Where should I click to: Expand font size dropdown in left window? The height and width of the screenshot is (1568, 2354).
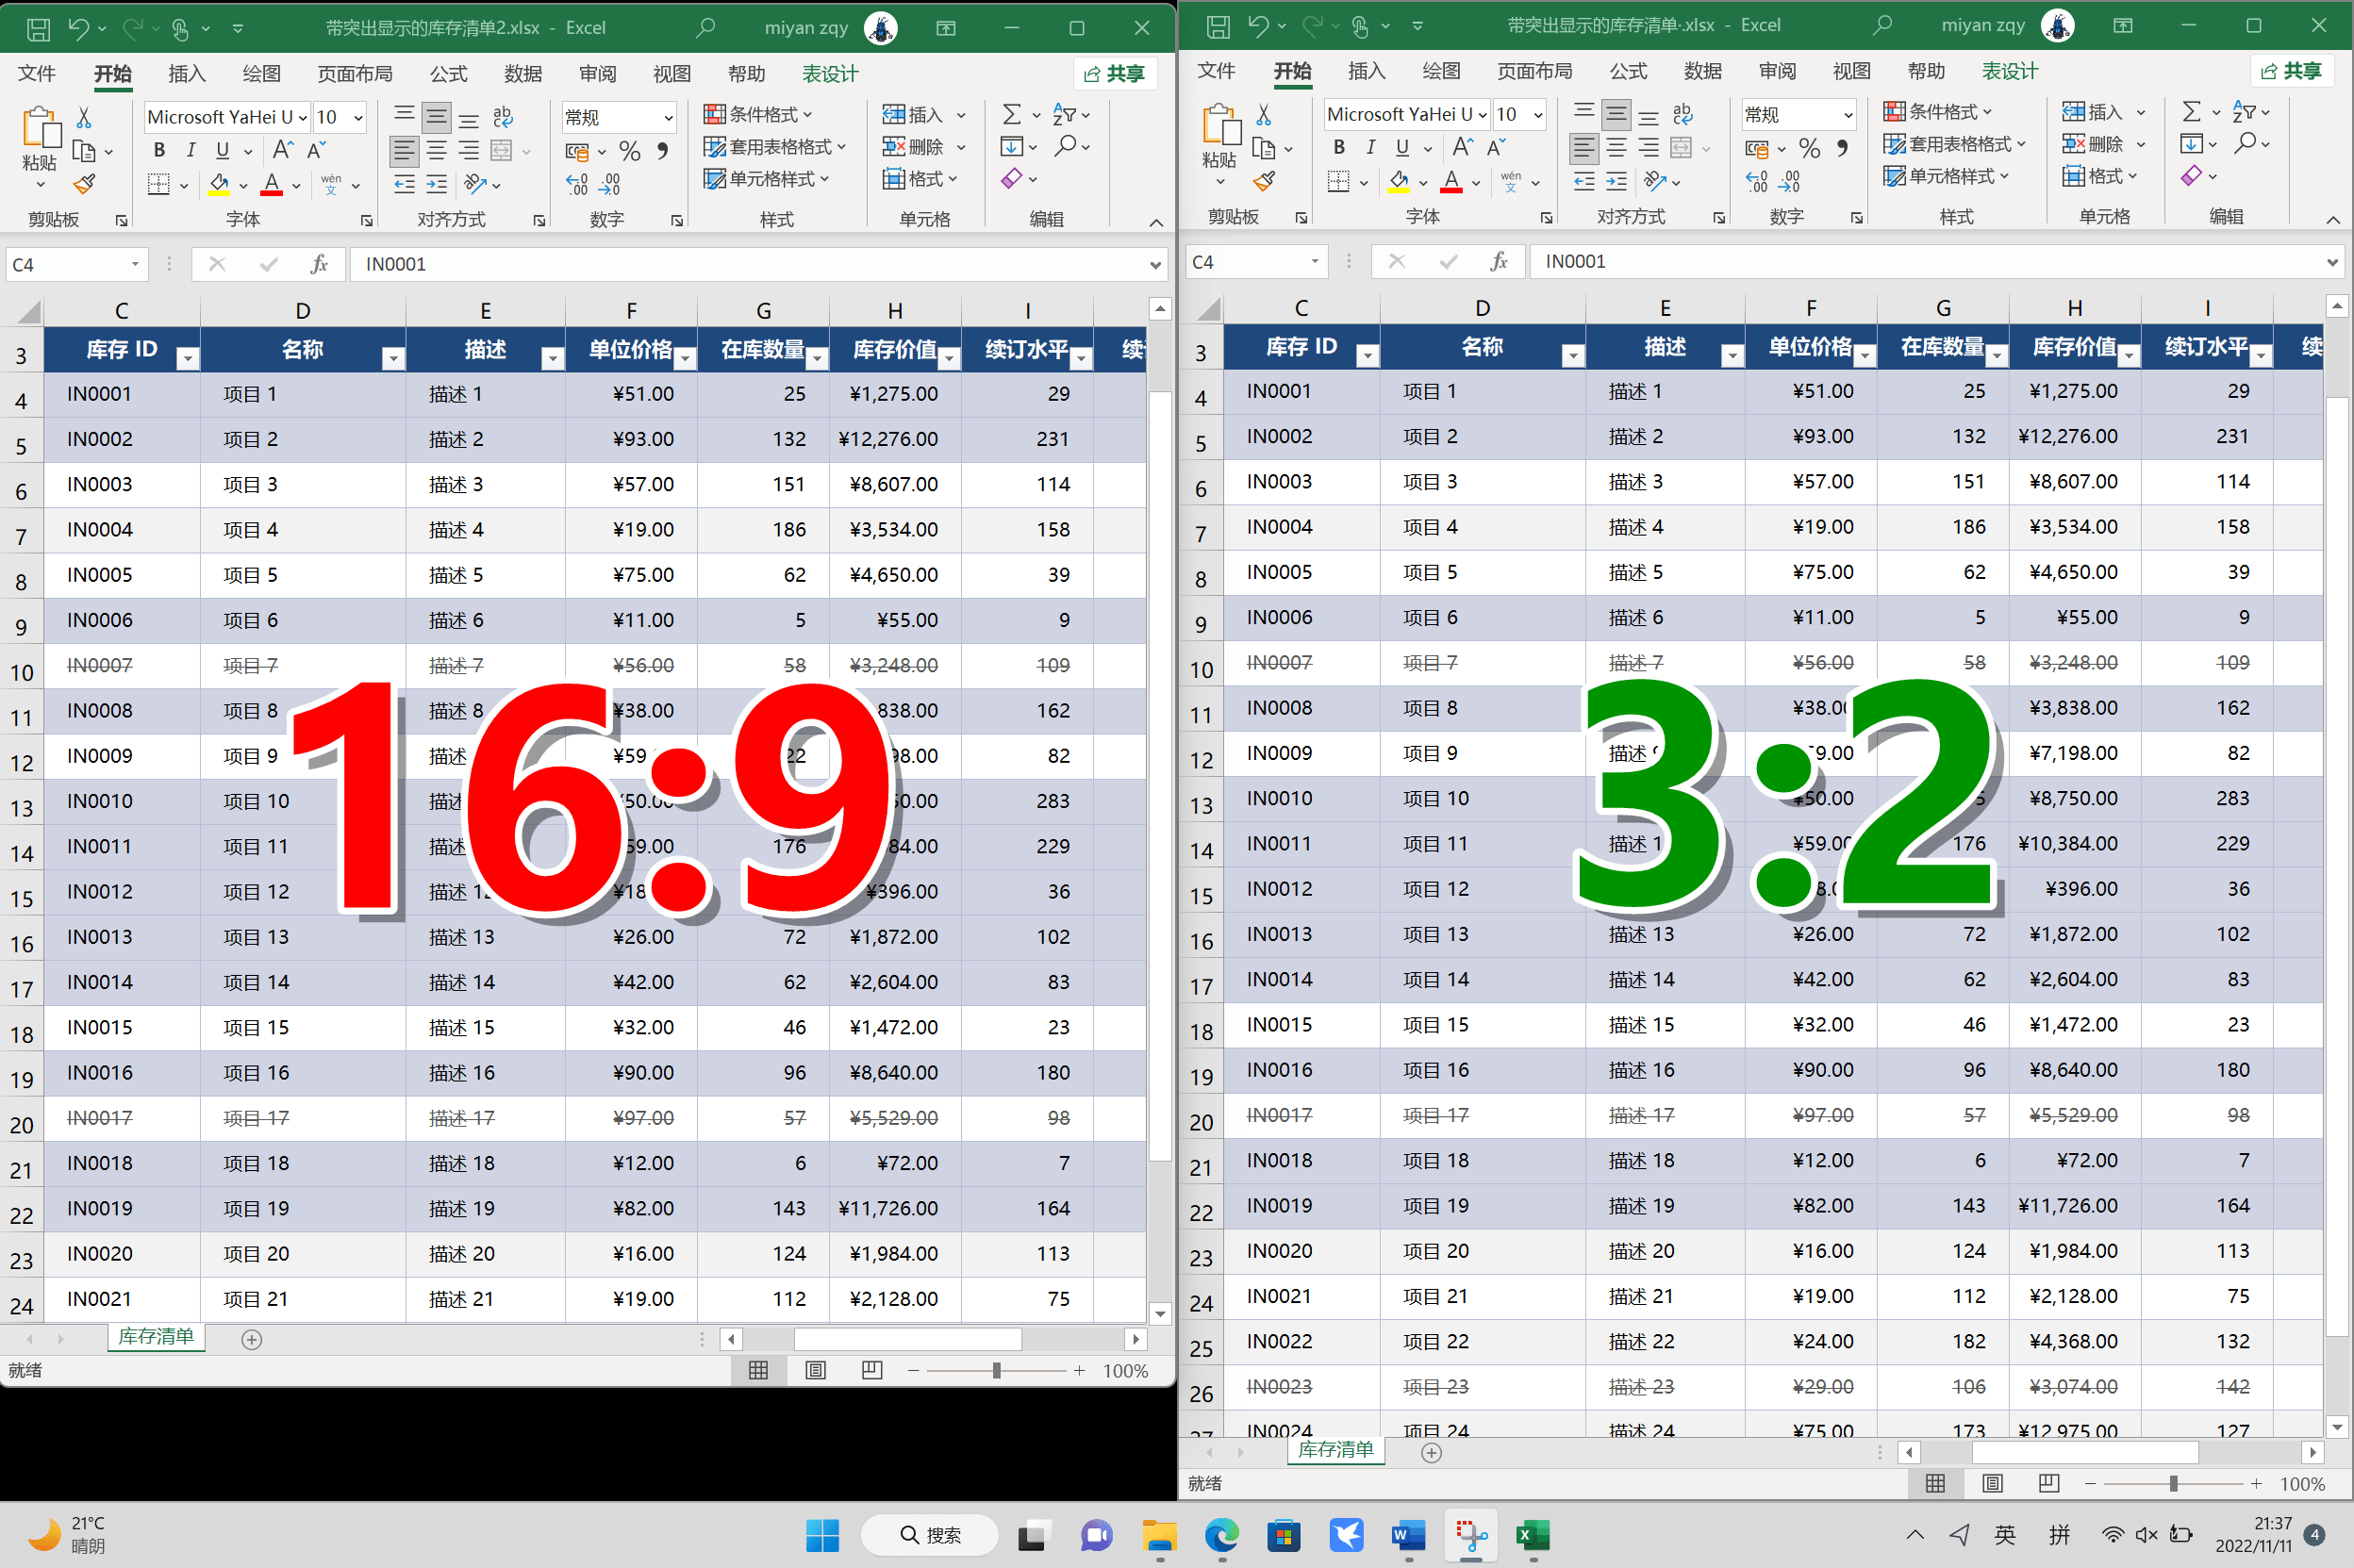coord(358,118)
